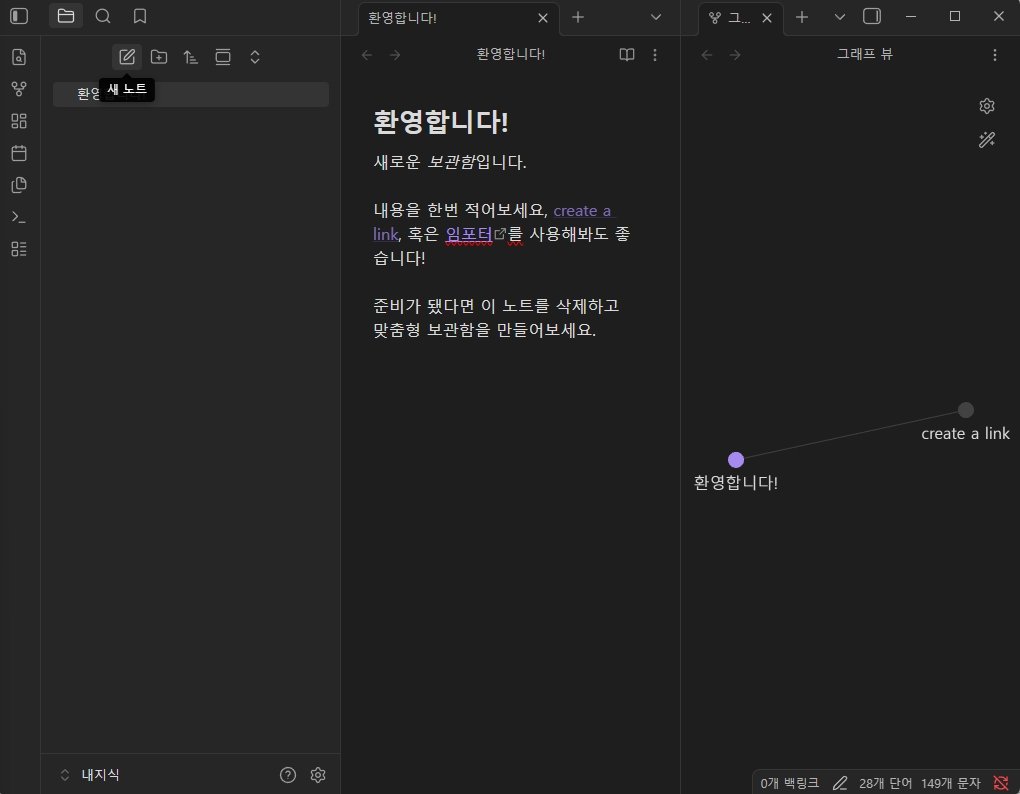
Task: Open more options for 그래프 뷰
Action: tap(994, 55)
